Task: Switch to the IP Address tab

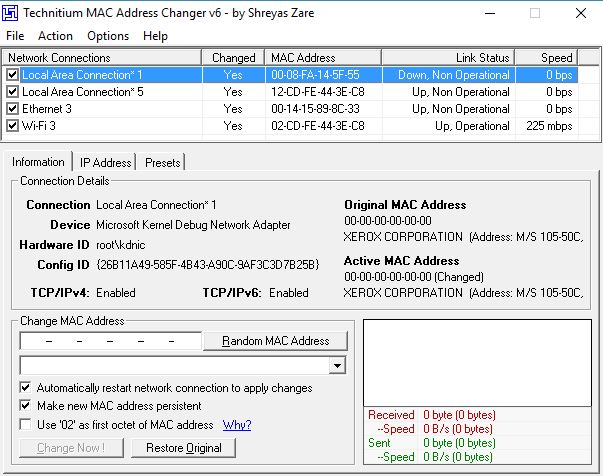Action: pyautogui.click(x=105, y=162)
